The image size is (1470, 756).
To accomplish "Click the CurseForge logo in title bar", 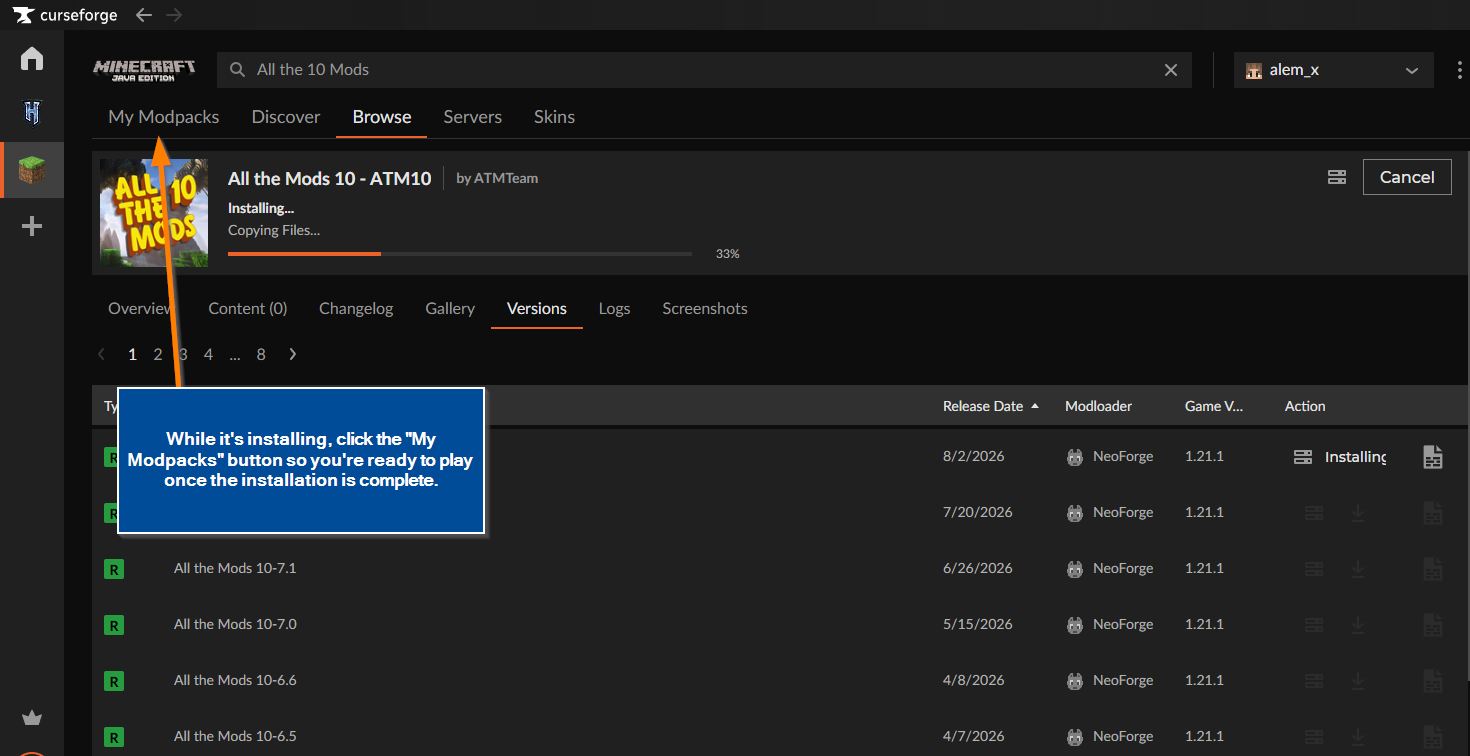I will (66, 15).
